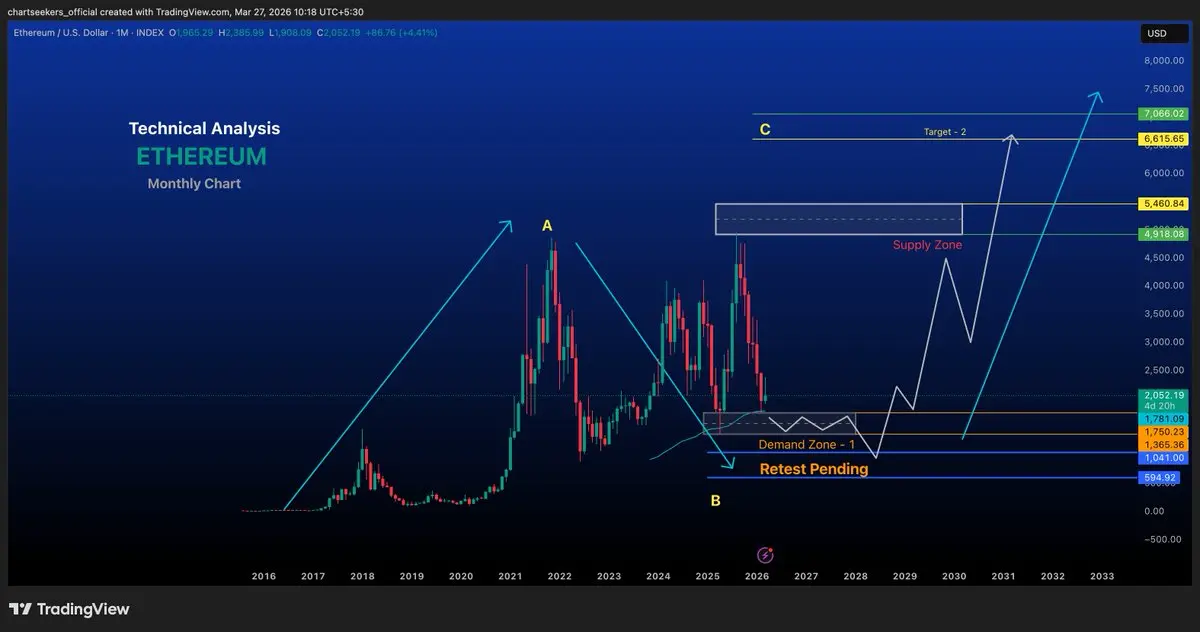Select the 'Monthly Chart' subtitle text
This screenshot has height=632, width=1200.
click(194, 184)
